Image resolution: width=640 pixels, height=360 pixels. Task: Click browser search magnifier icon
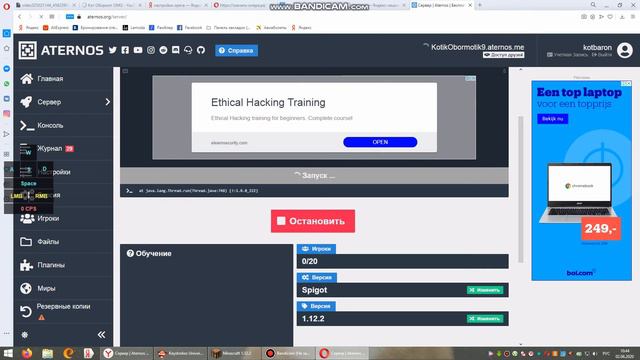[593, 5]
